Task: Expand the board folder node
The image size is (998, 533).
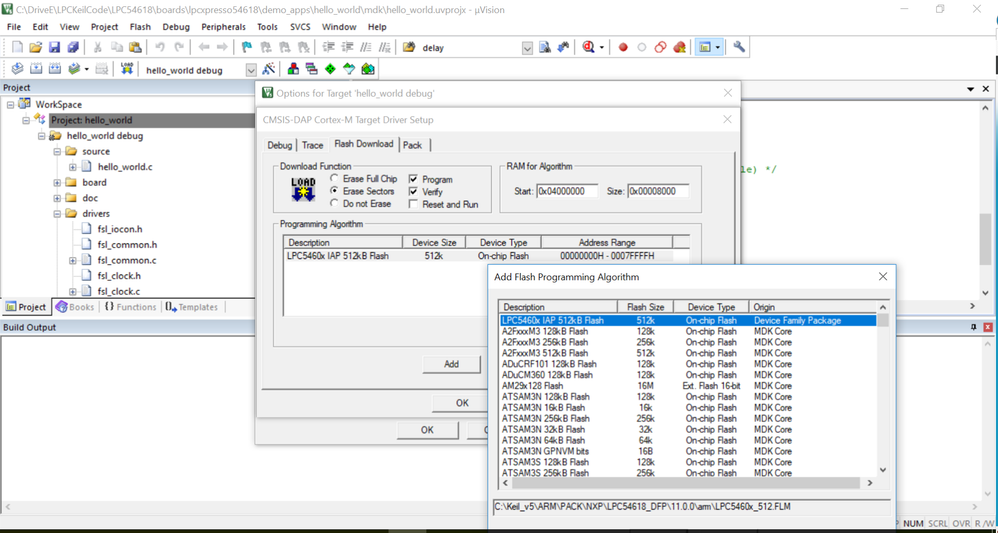Action: click(57, 183)
